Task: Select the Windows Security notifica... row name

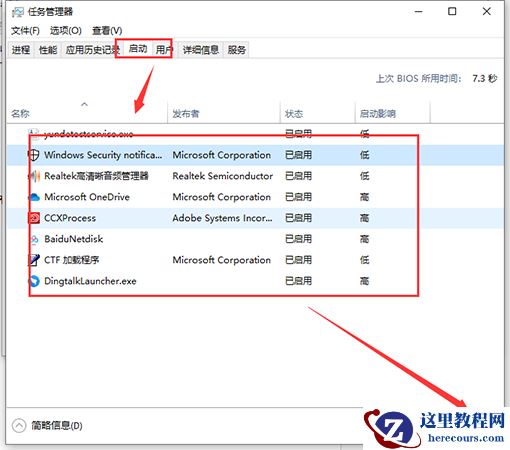Action: click(x=103, y=155)
